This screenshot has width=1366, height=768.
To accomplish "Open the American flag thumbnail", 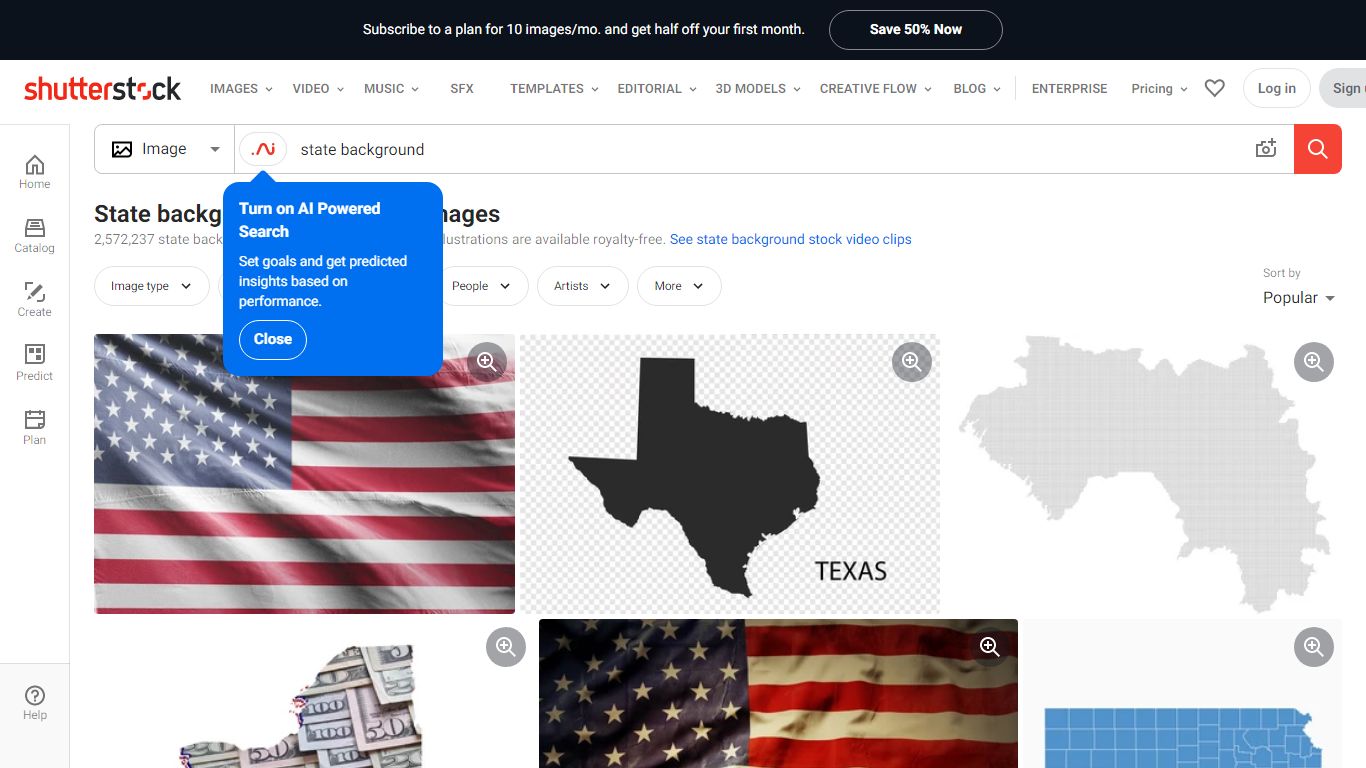I will pyautogui.click(x=304, y=473).
